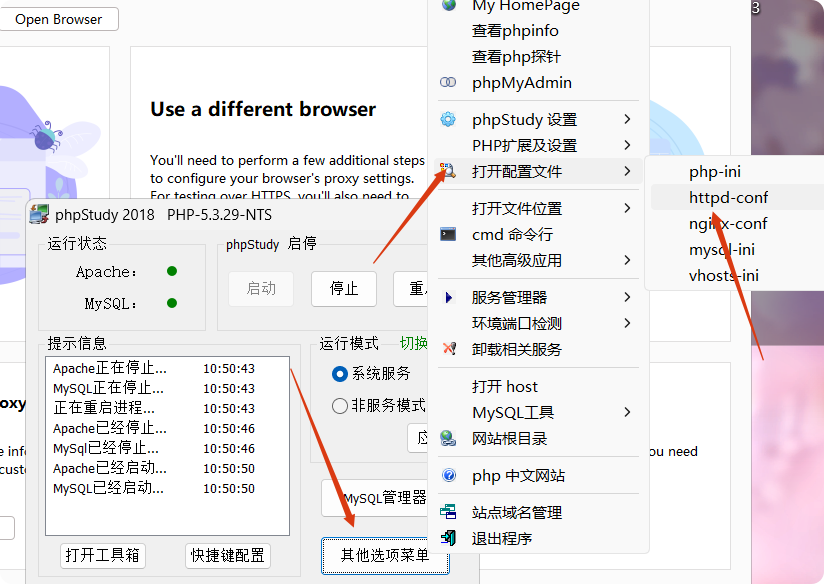Click the php 中文网站 help icon
The image size is (824, 584).
click(449, 475)
